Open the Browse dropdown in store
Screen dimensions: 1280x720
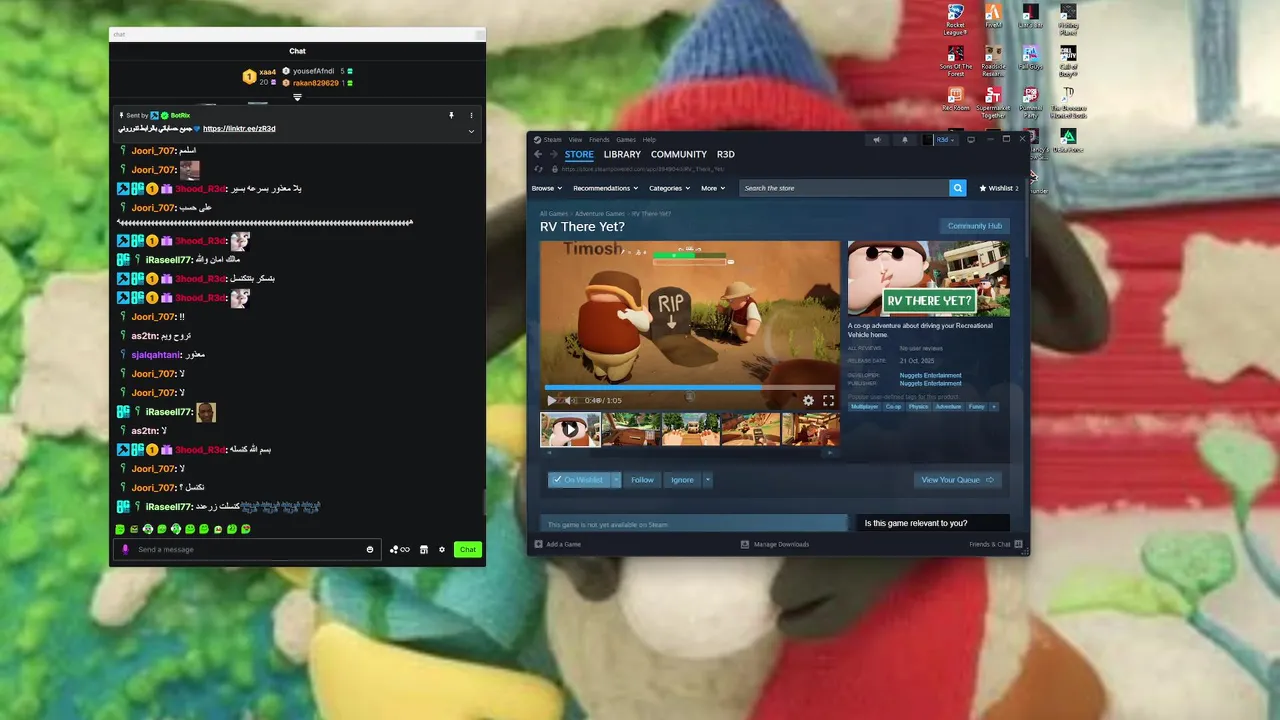coord(546,188)
